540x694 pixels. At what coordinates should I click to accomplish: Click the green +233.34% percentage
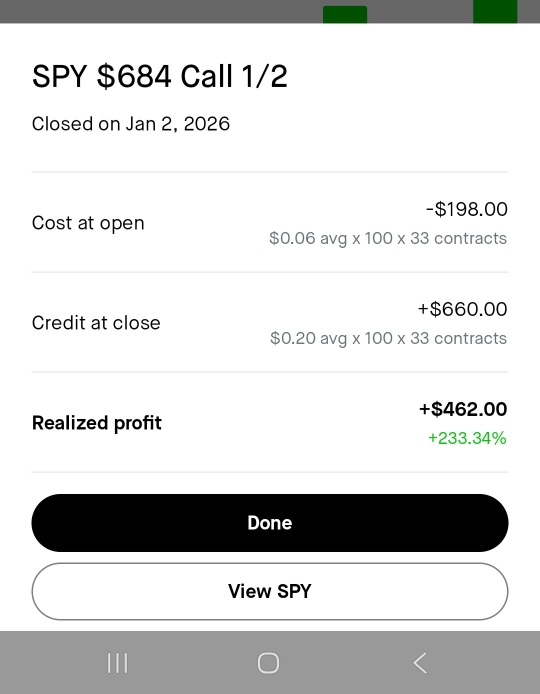[467, 438]
